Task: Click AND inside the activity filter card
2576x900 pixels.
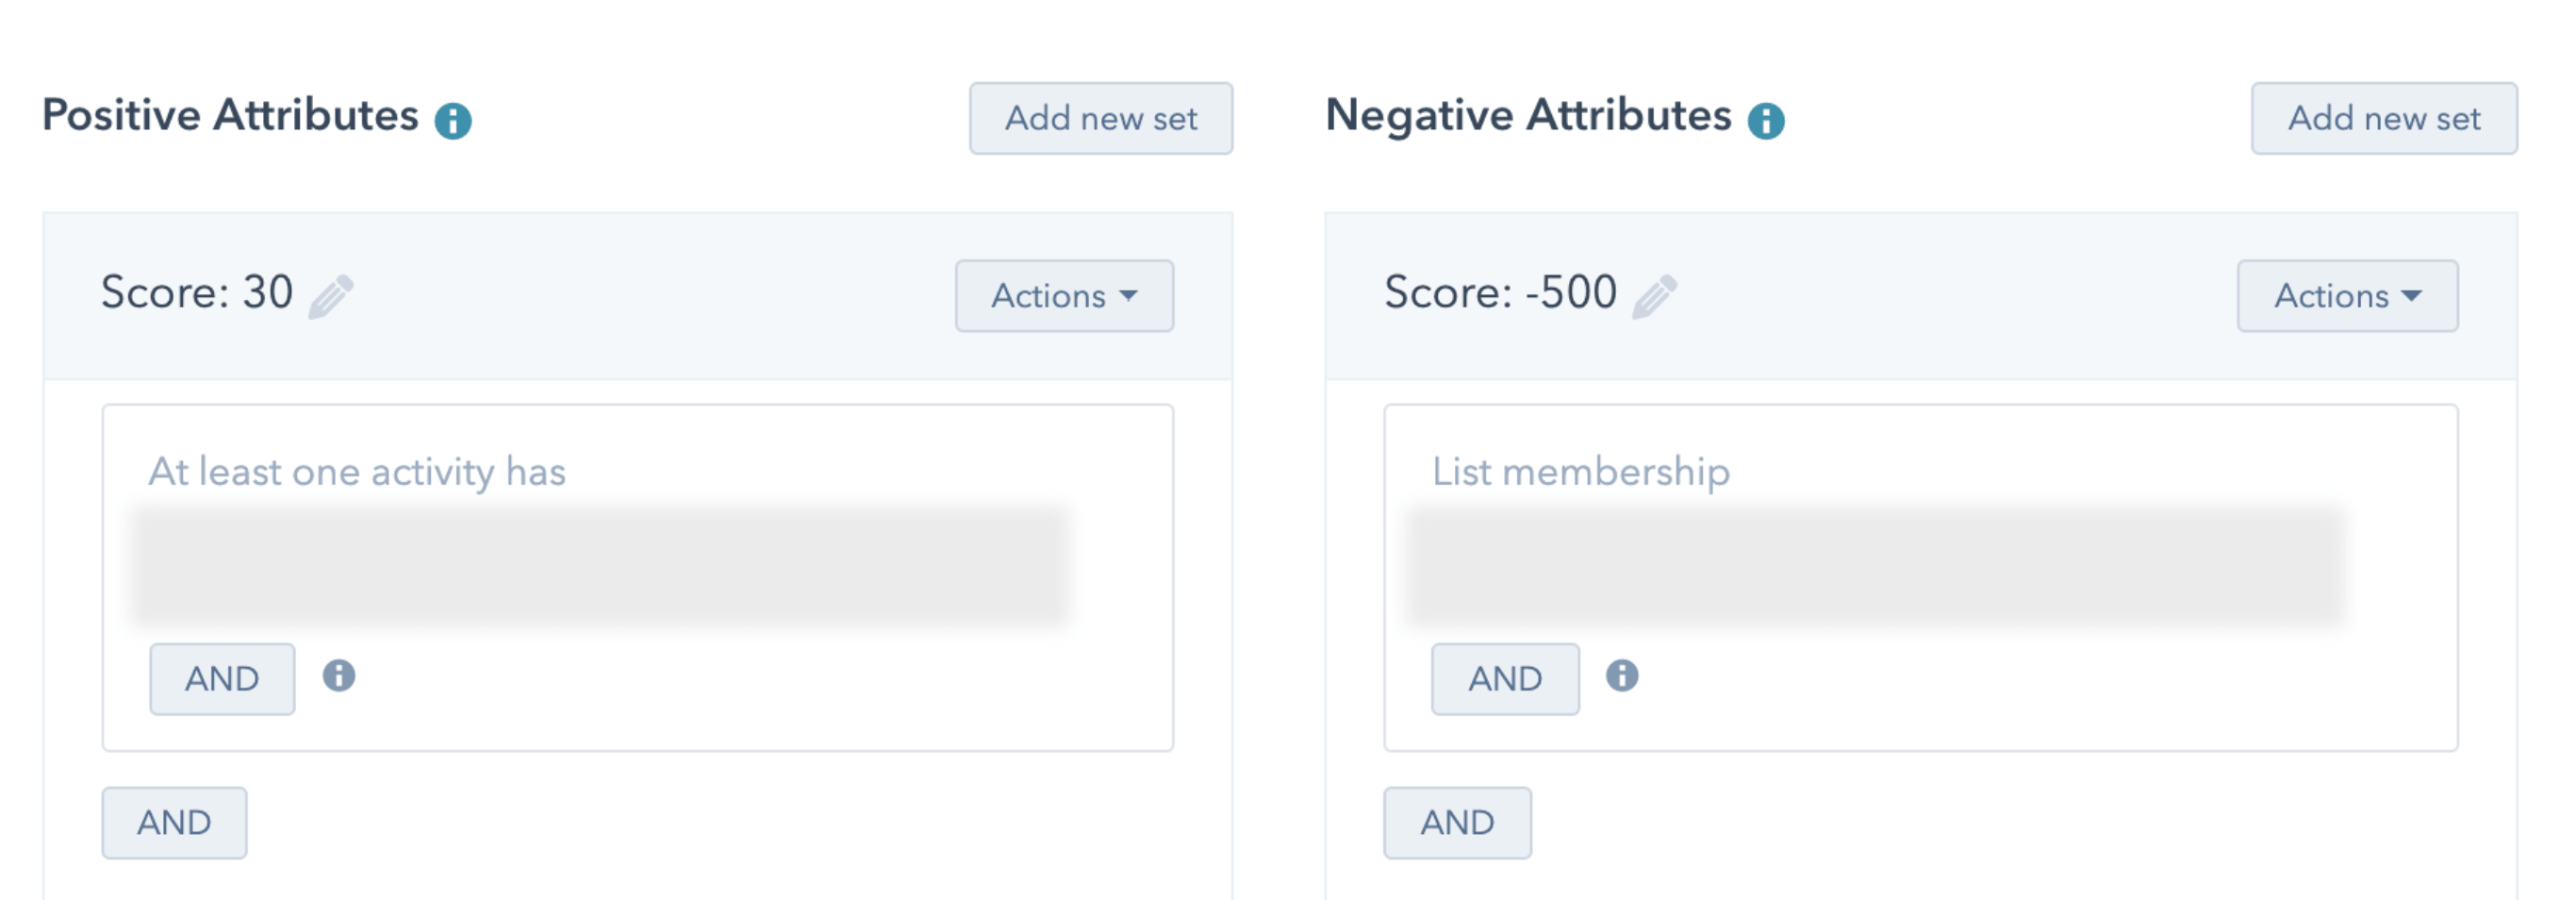Action: 222,679
